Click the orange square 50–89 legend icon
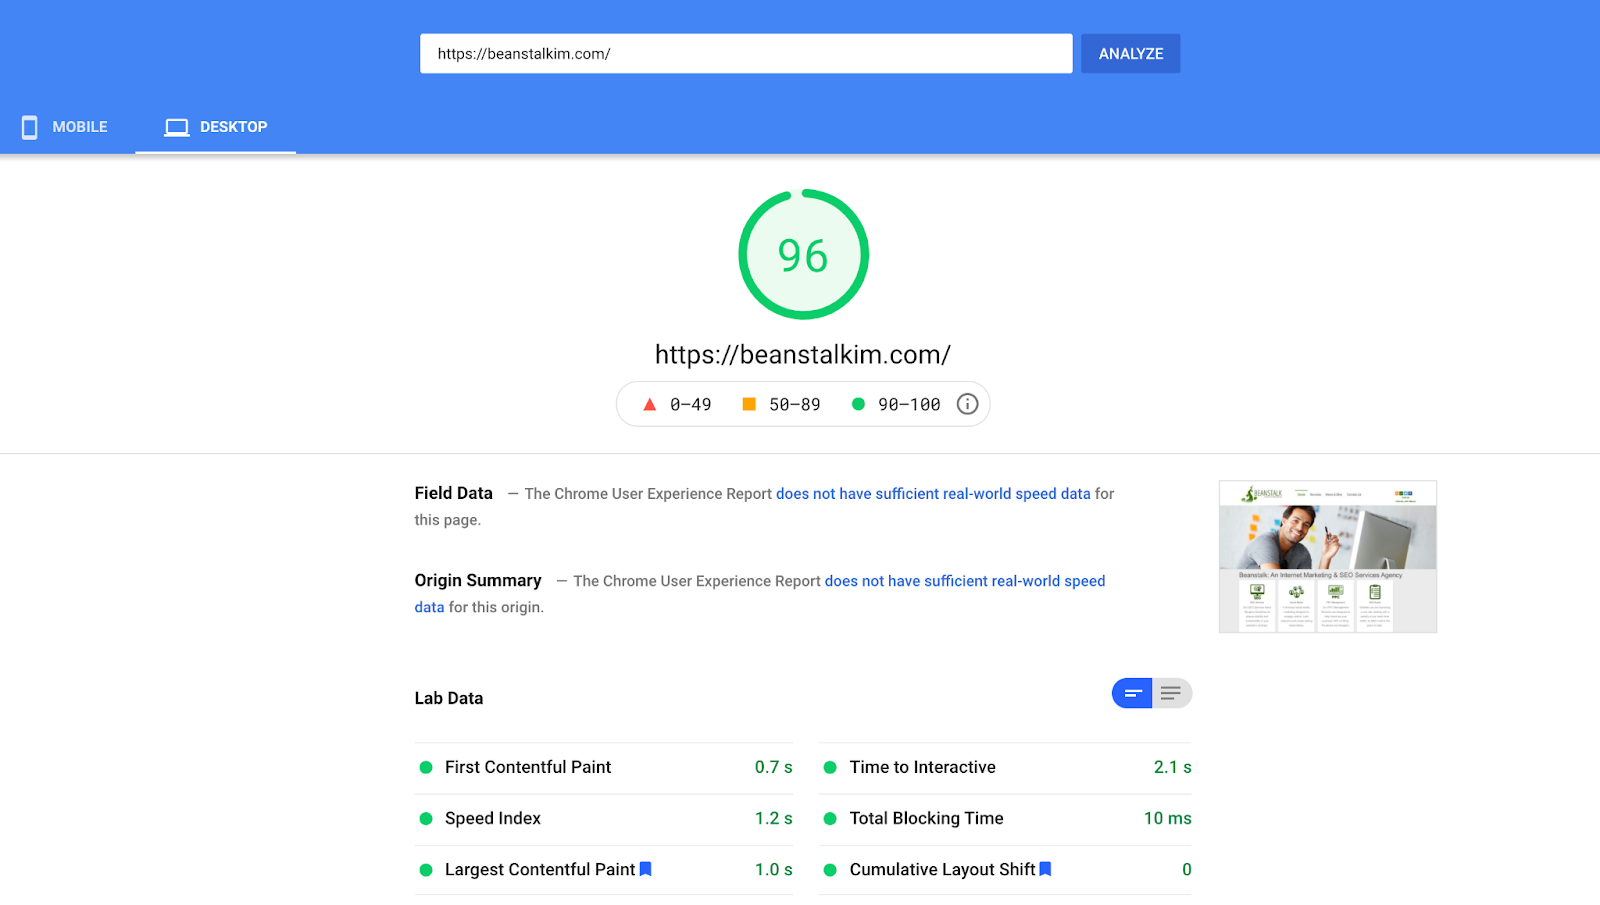The height and width of the screenshot is (905, 1600). click(x=749, y=404)
